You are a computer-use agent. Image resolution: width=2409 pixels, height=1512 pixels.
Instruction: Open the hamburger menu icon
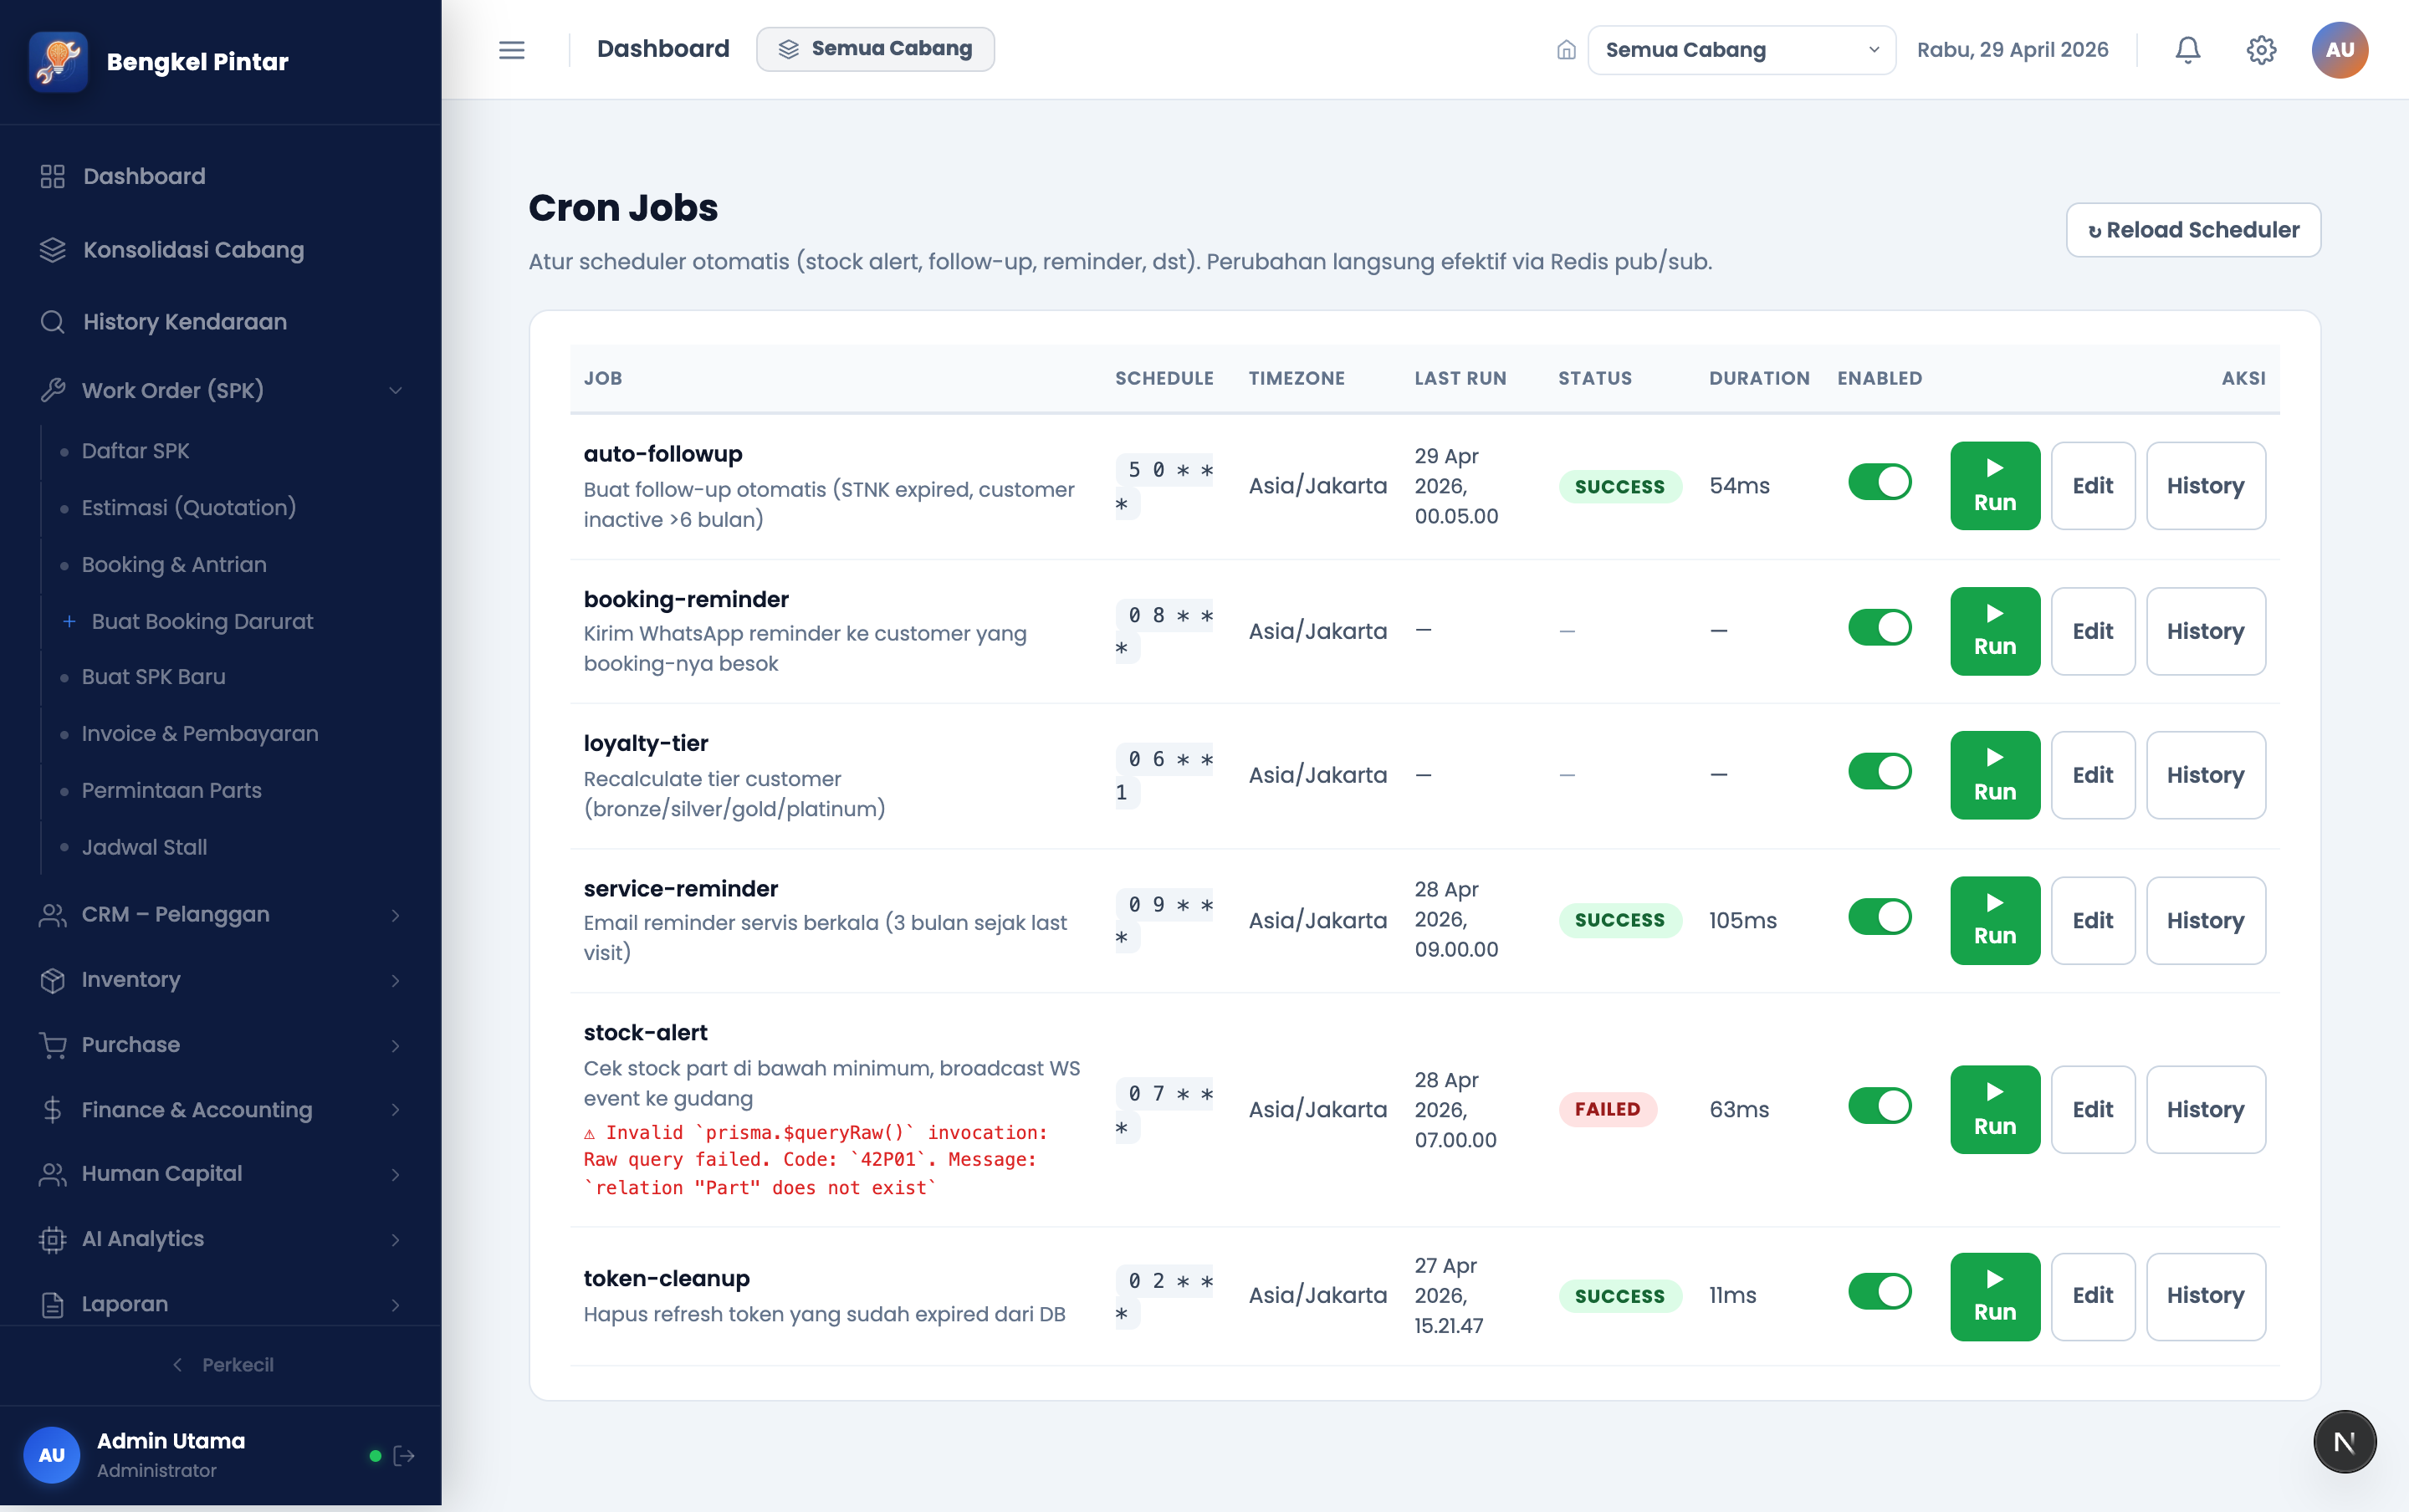tap(512, 50)
